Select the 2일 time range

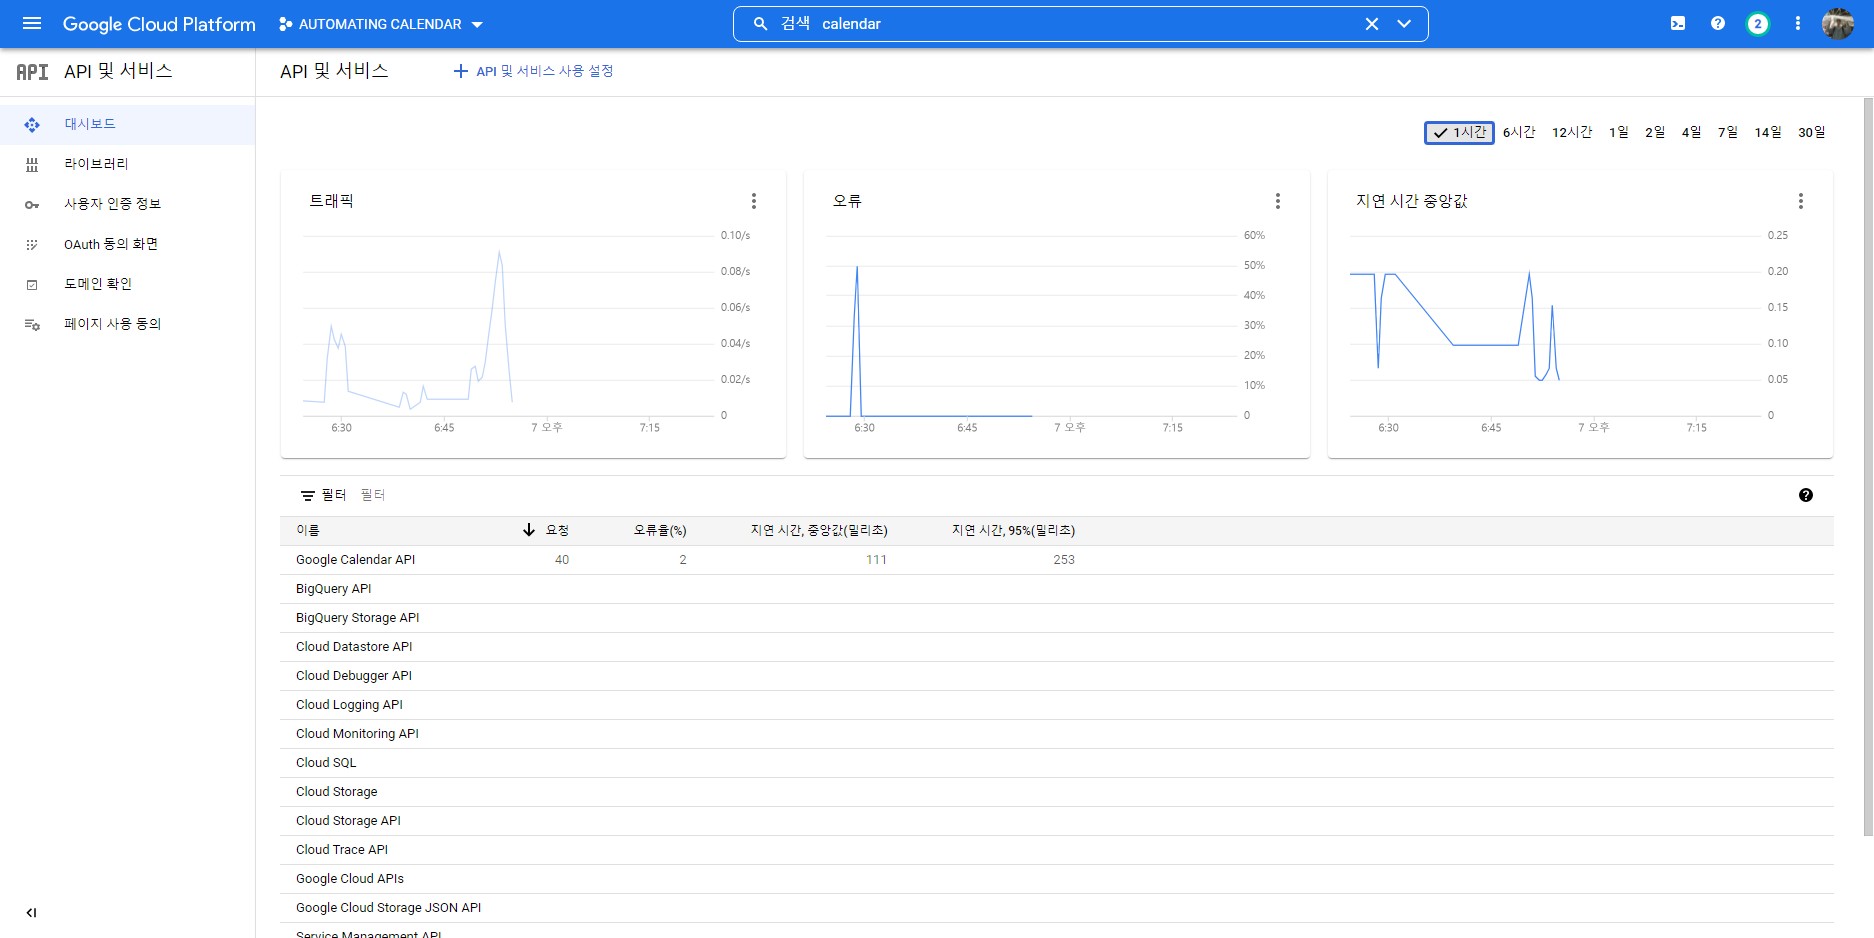click(x=1655, y=132)
